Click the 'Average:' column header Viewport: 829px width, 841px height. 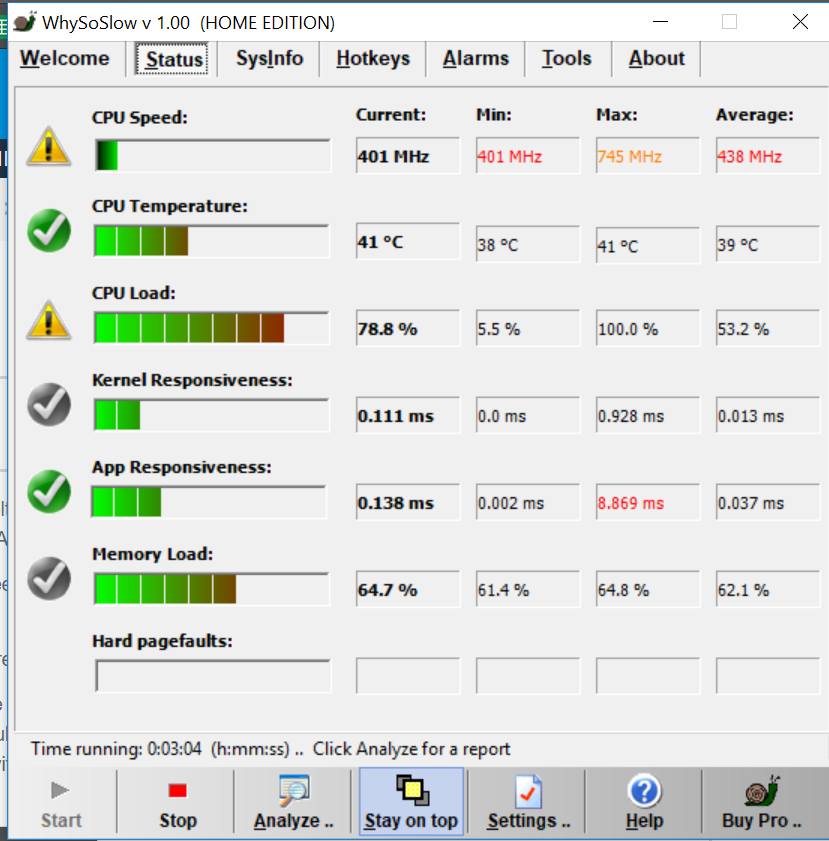pyautogui.click(x=754, y=115)
